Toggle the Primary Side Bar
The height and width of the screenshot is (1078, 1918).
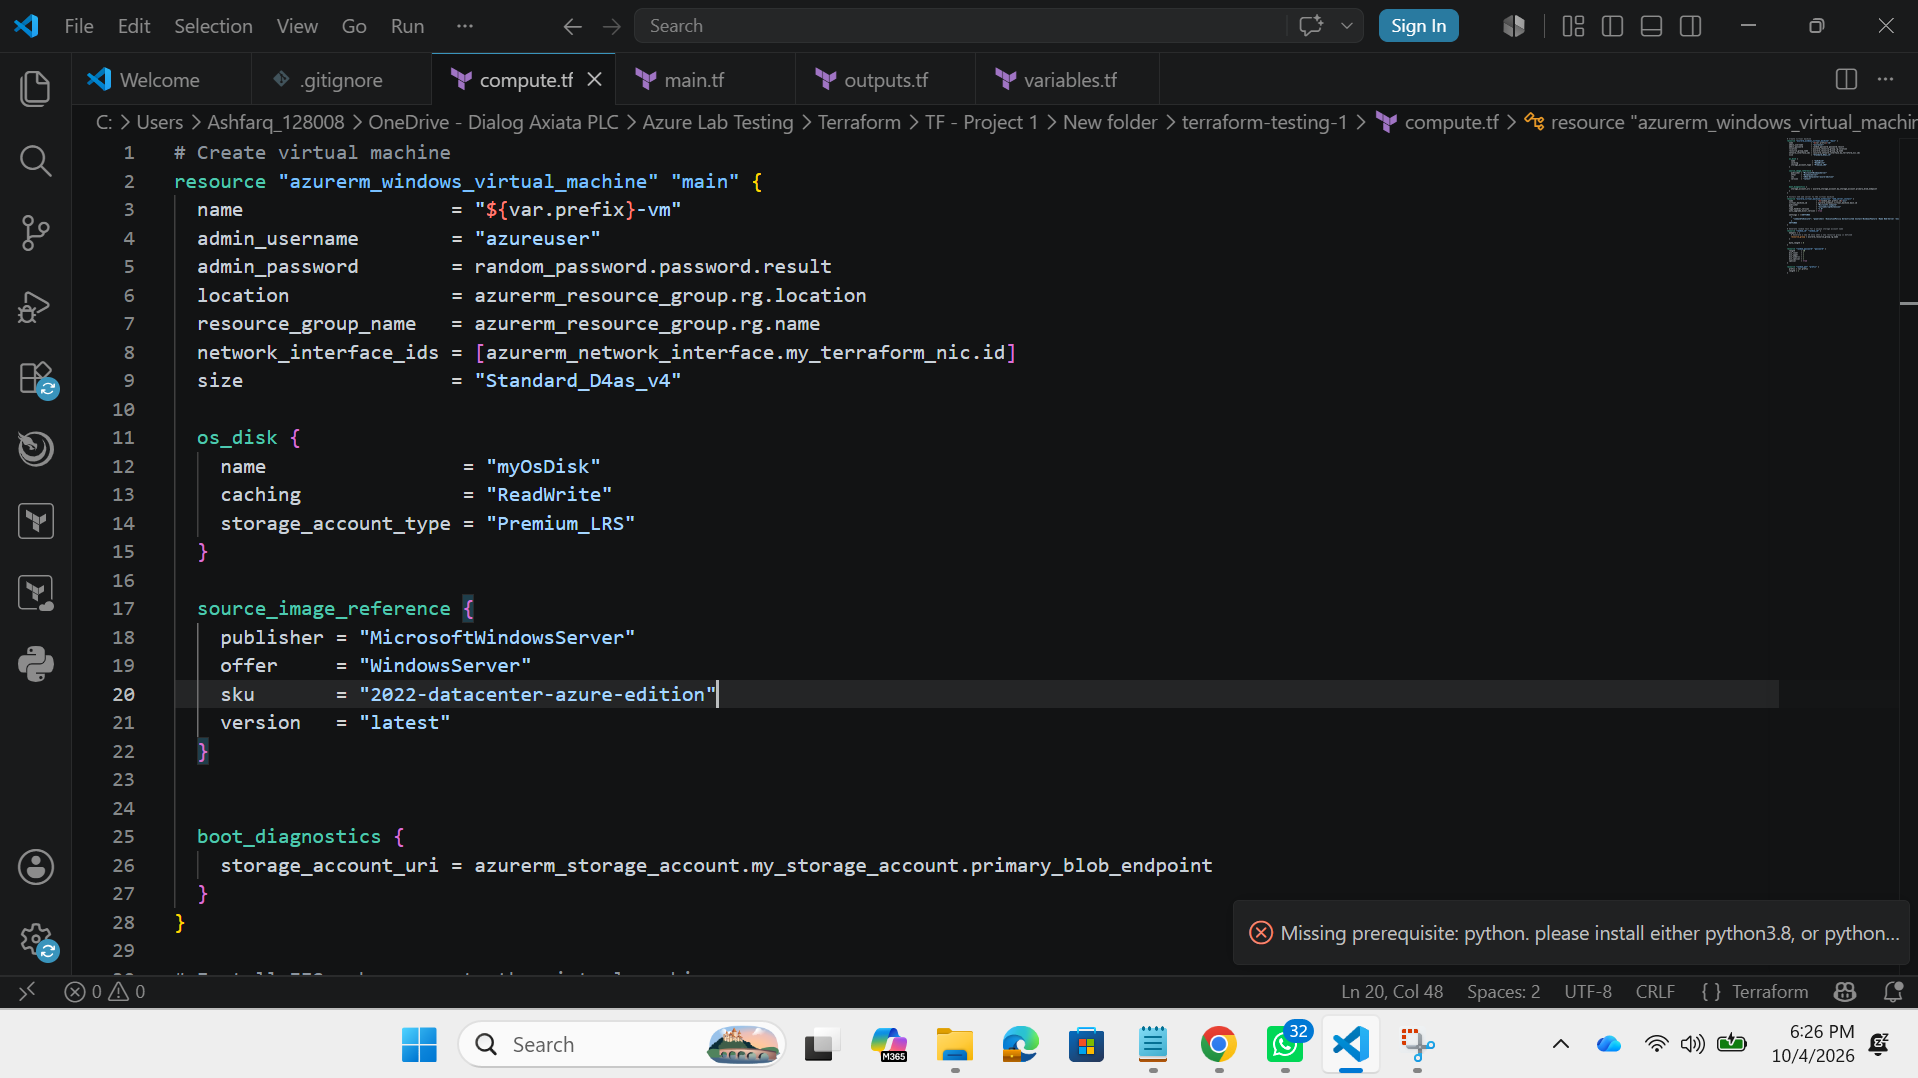1612,26
